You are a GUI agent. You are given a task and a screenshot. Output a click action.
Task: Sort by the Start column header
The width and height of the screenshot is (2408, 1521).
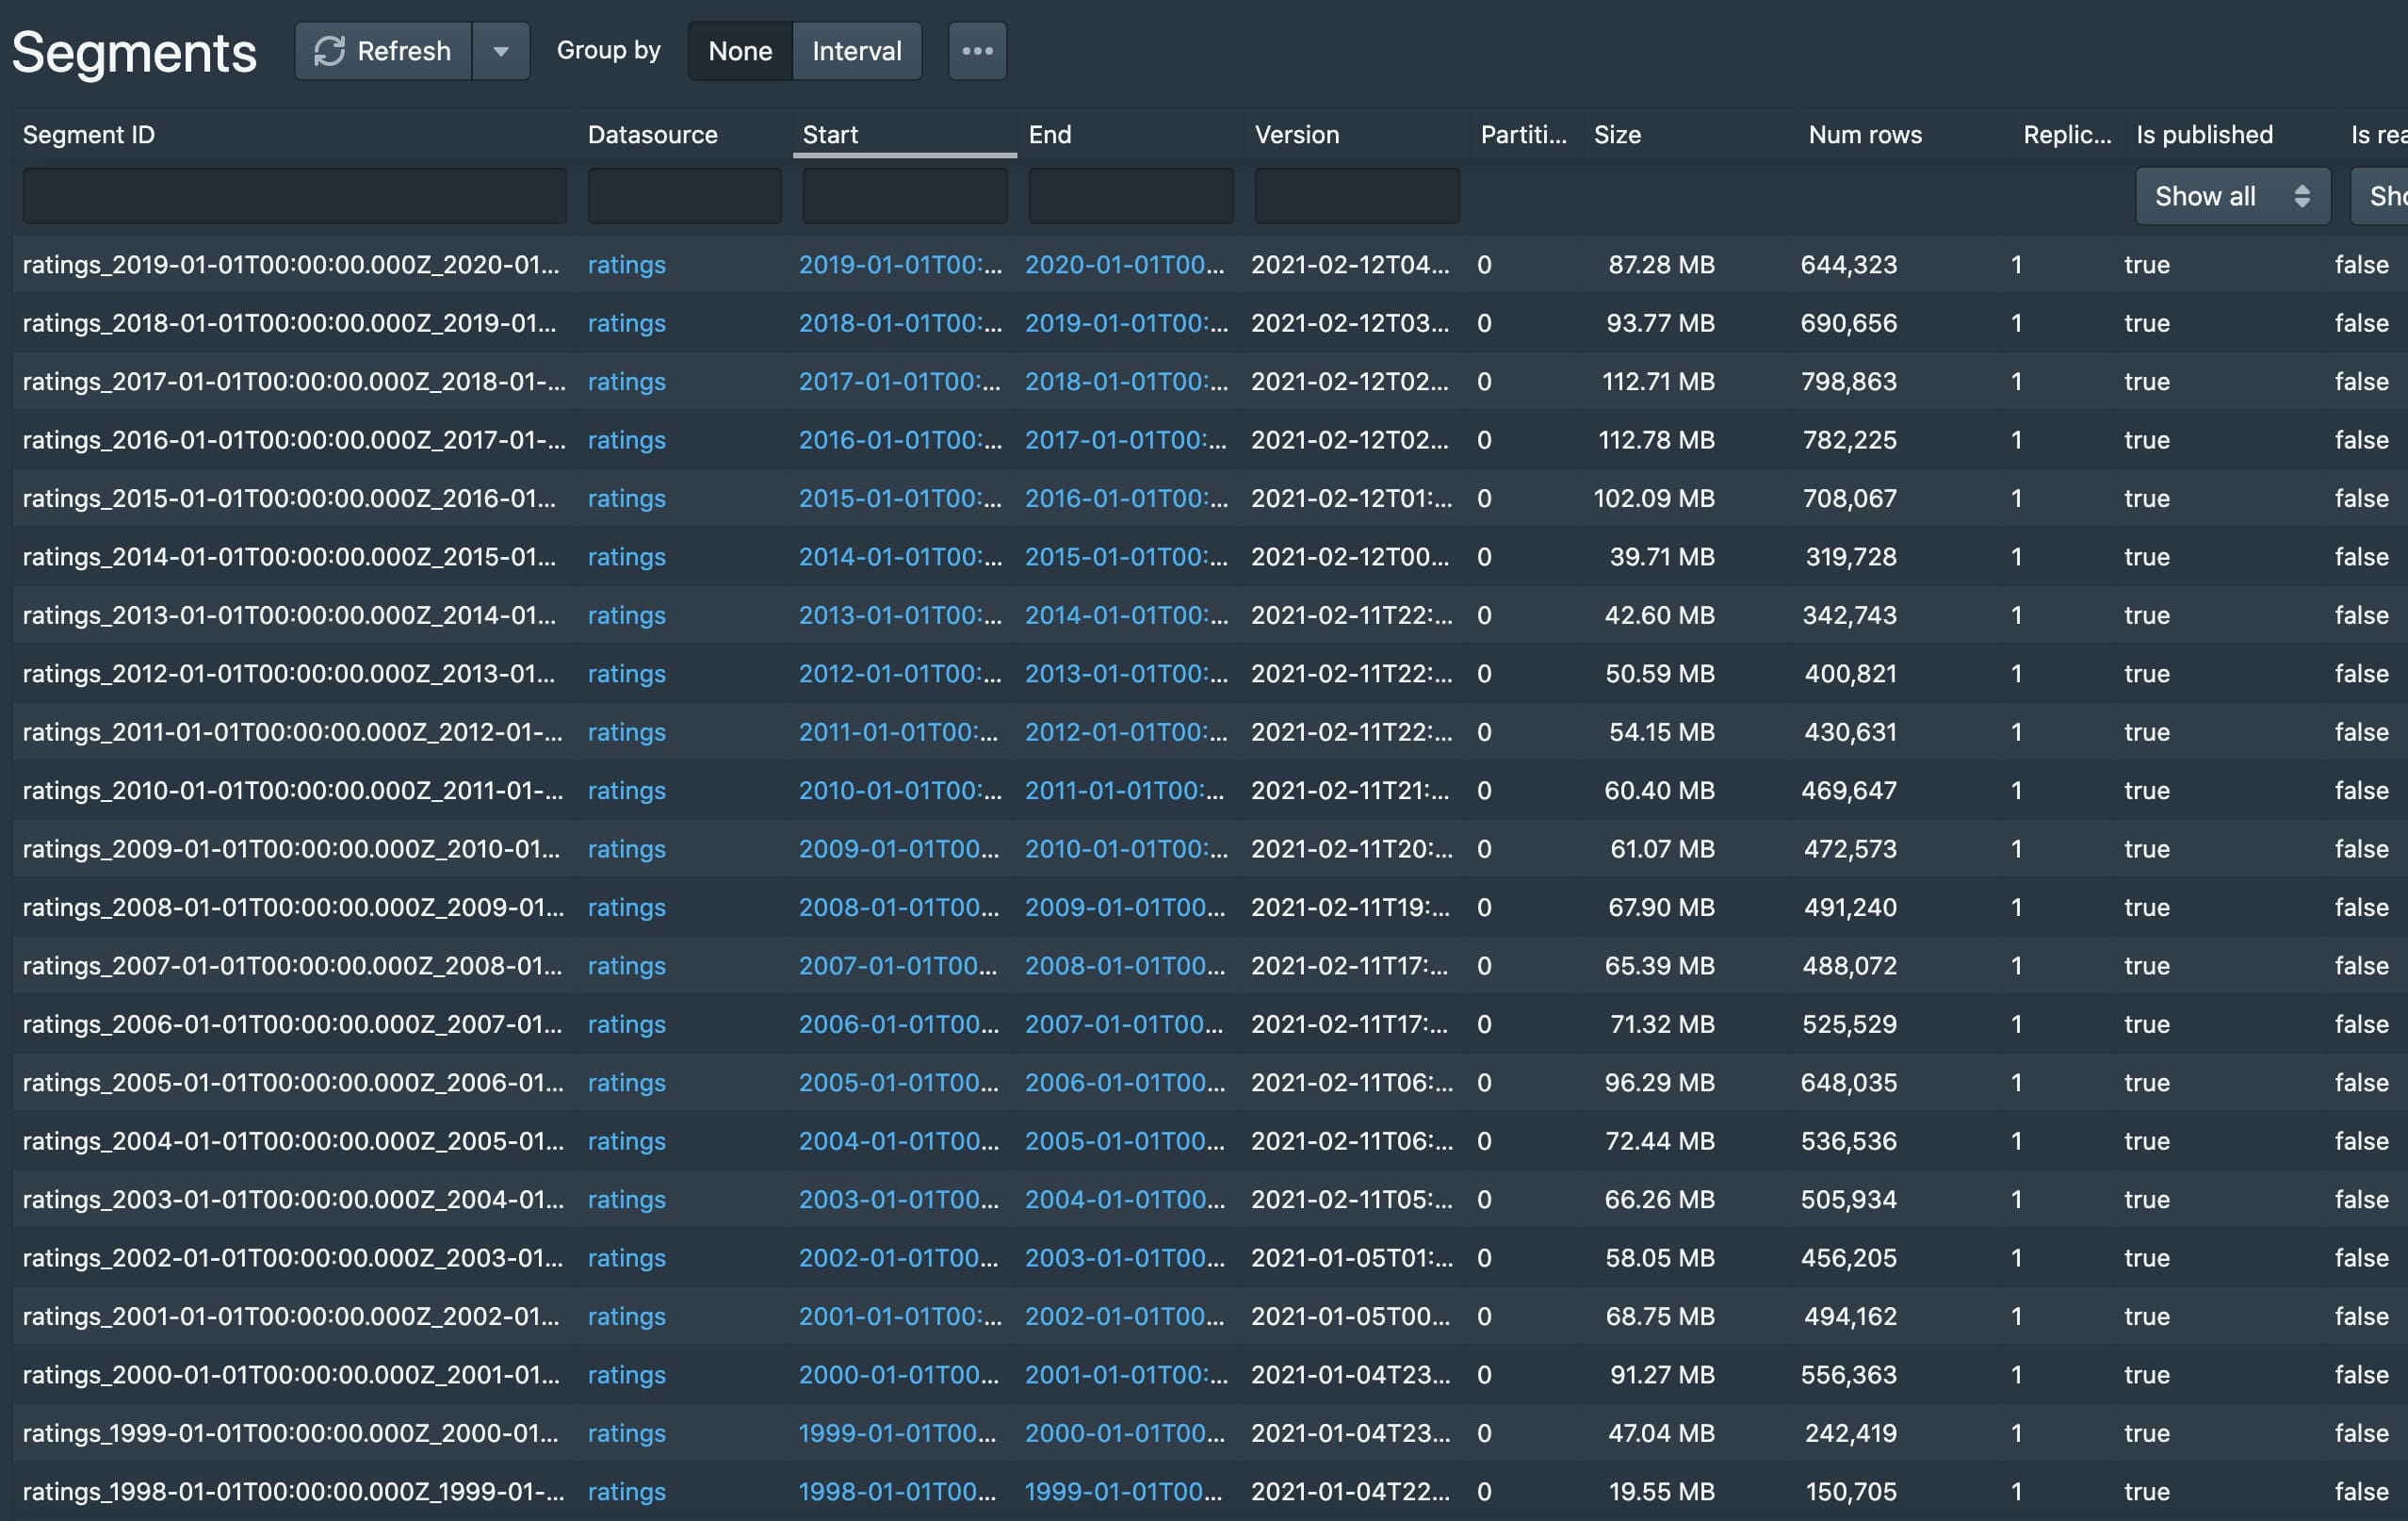(x=830, y=135)
